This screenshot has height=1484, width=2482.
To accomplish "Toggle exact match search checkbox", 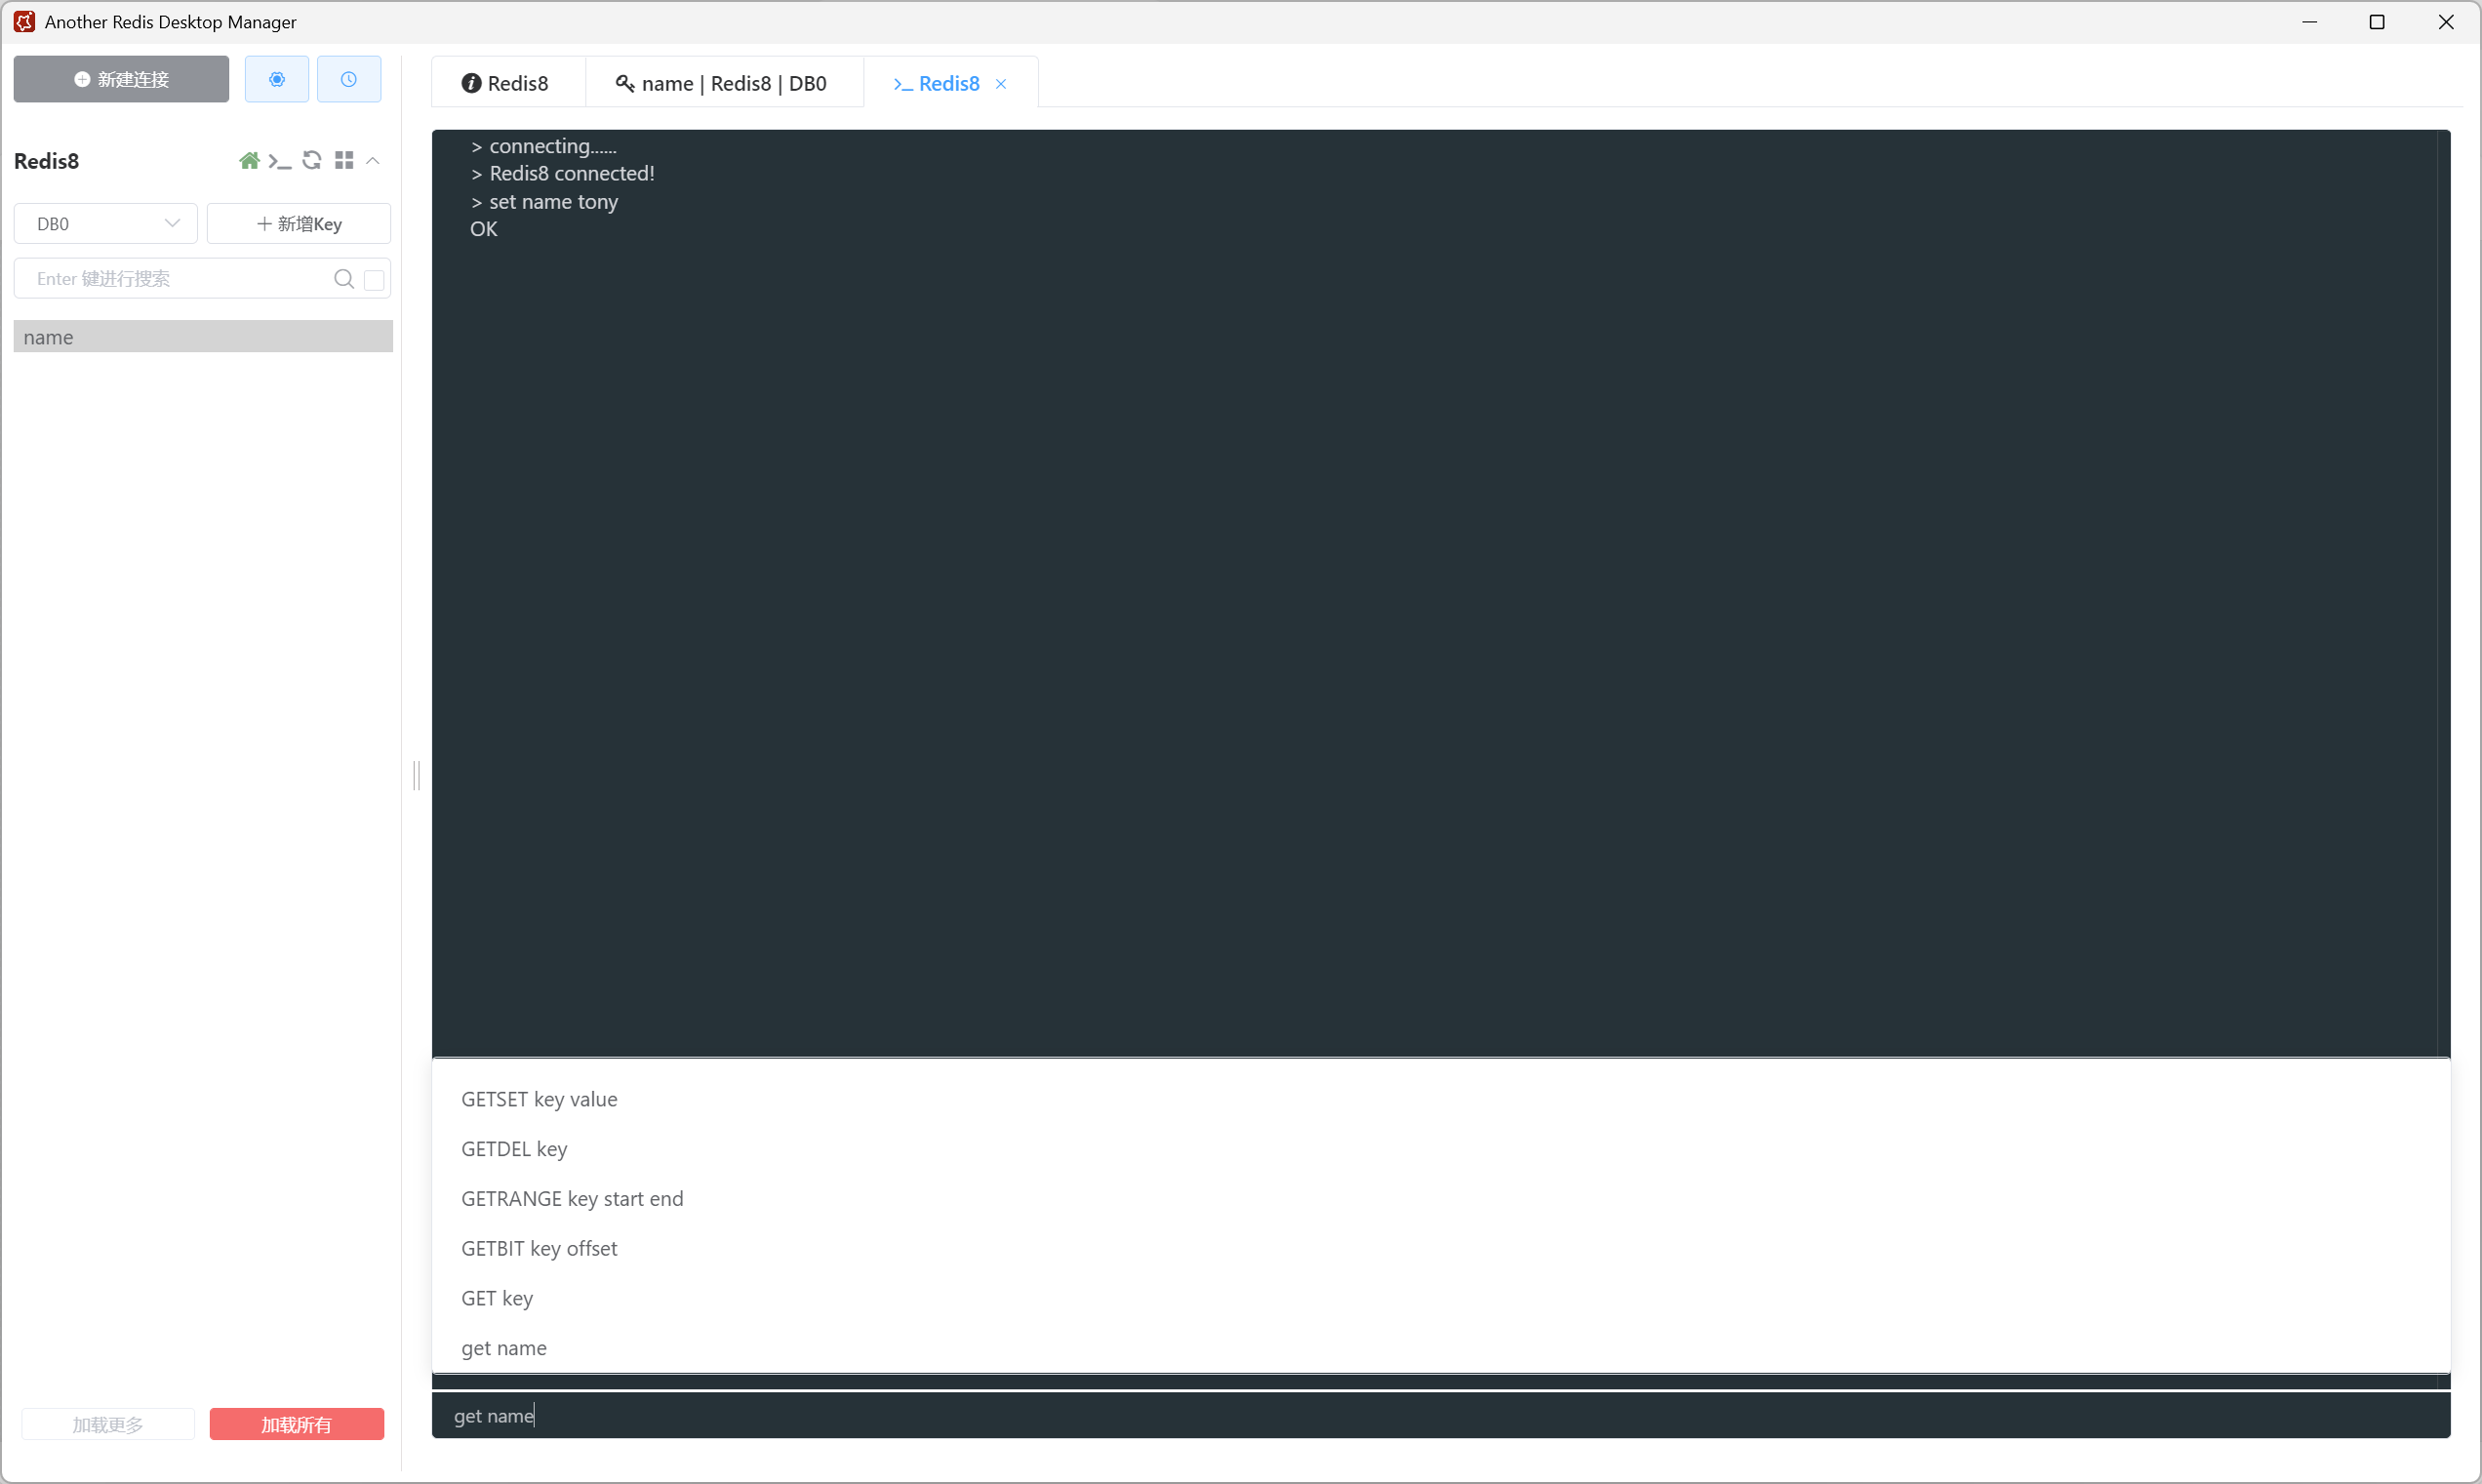I will [x=374, y=280].
